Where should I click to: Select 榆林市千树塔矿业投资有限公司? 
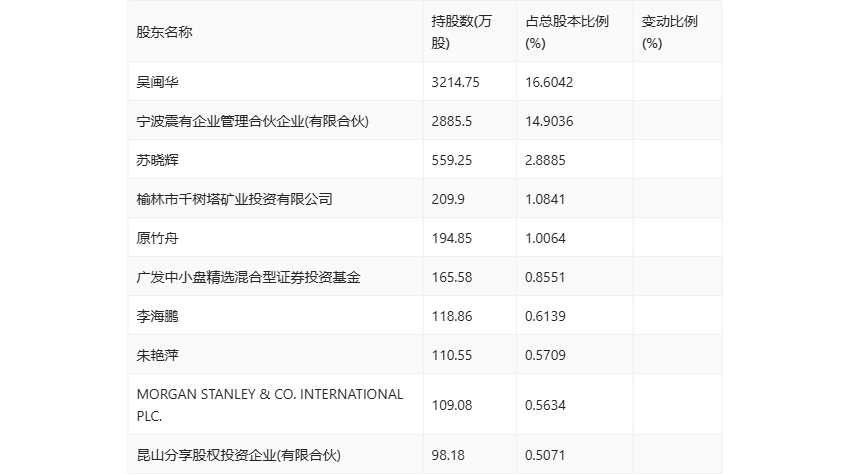click(234, 199)
